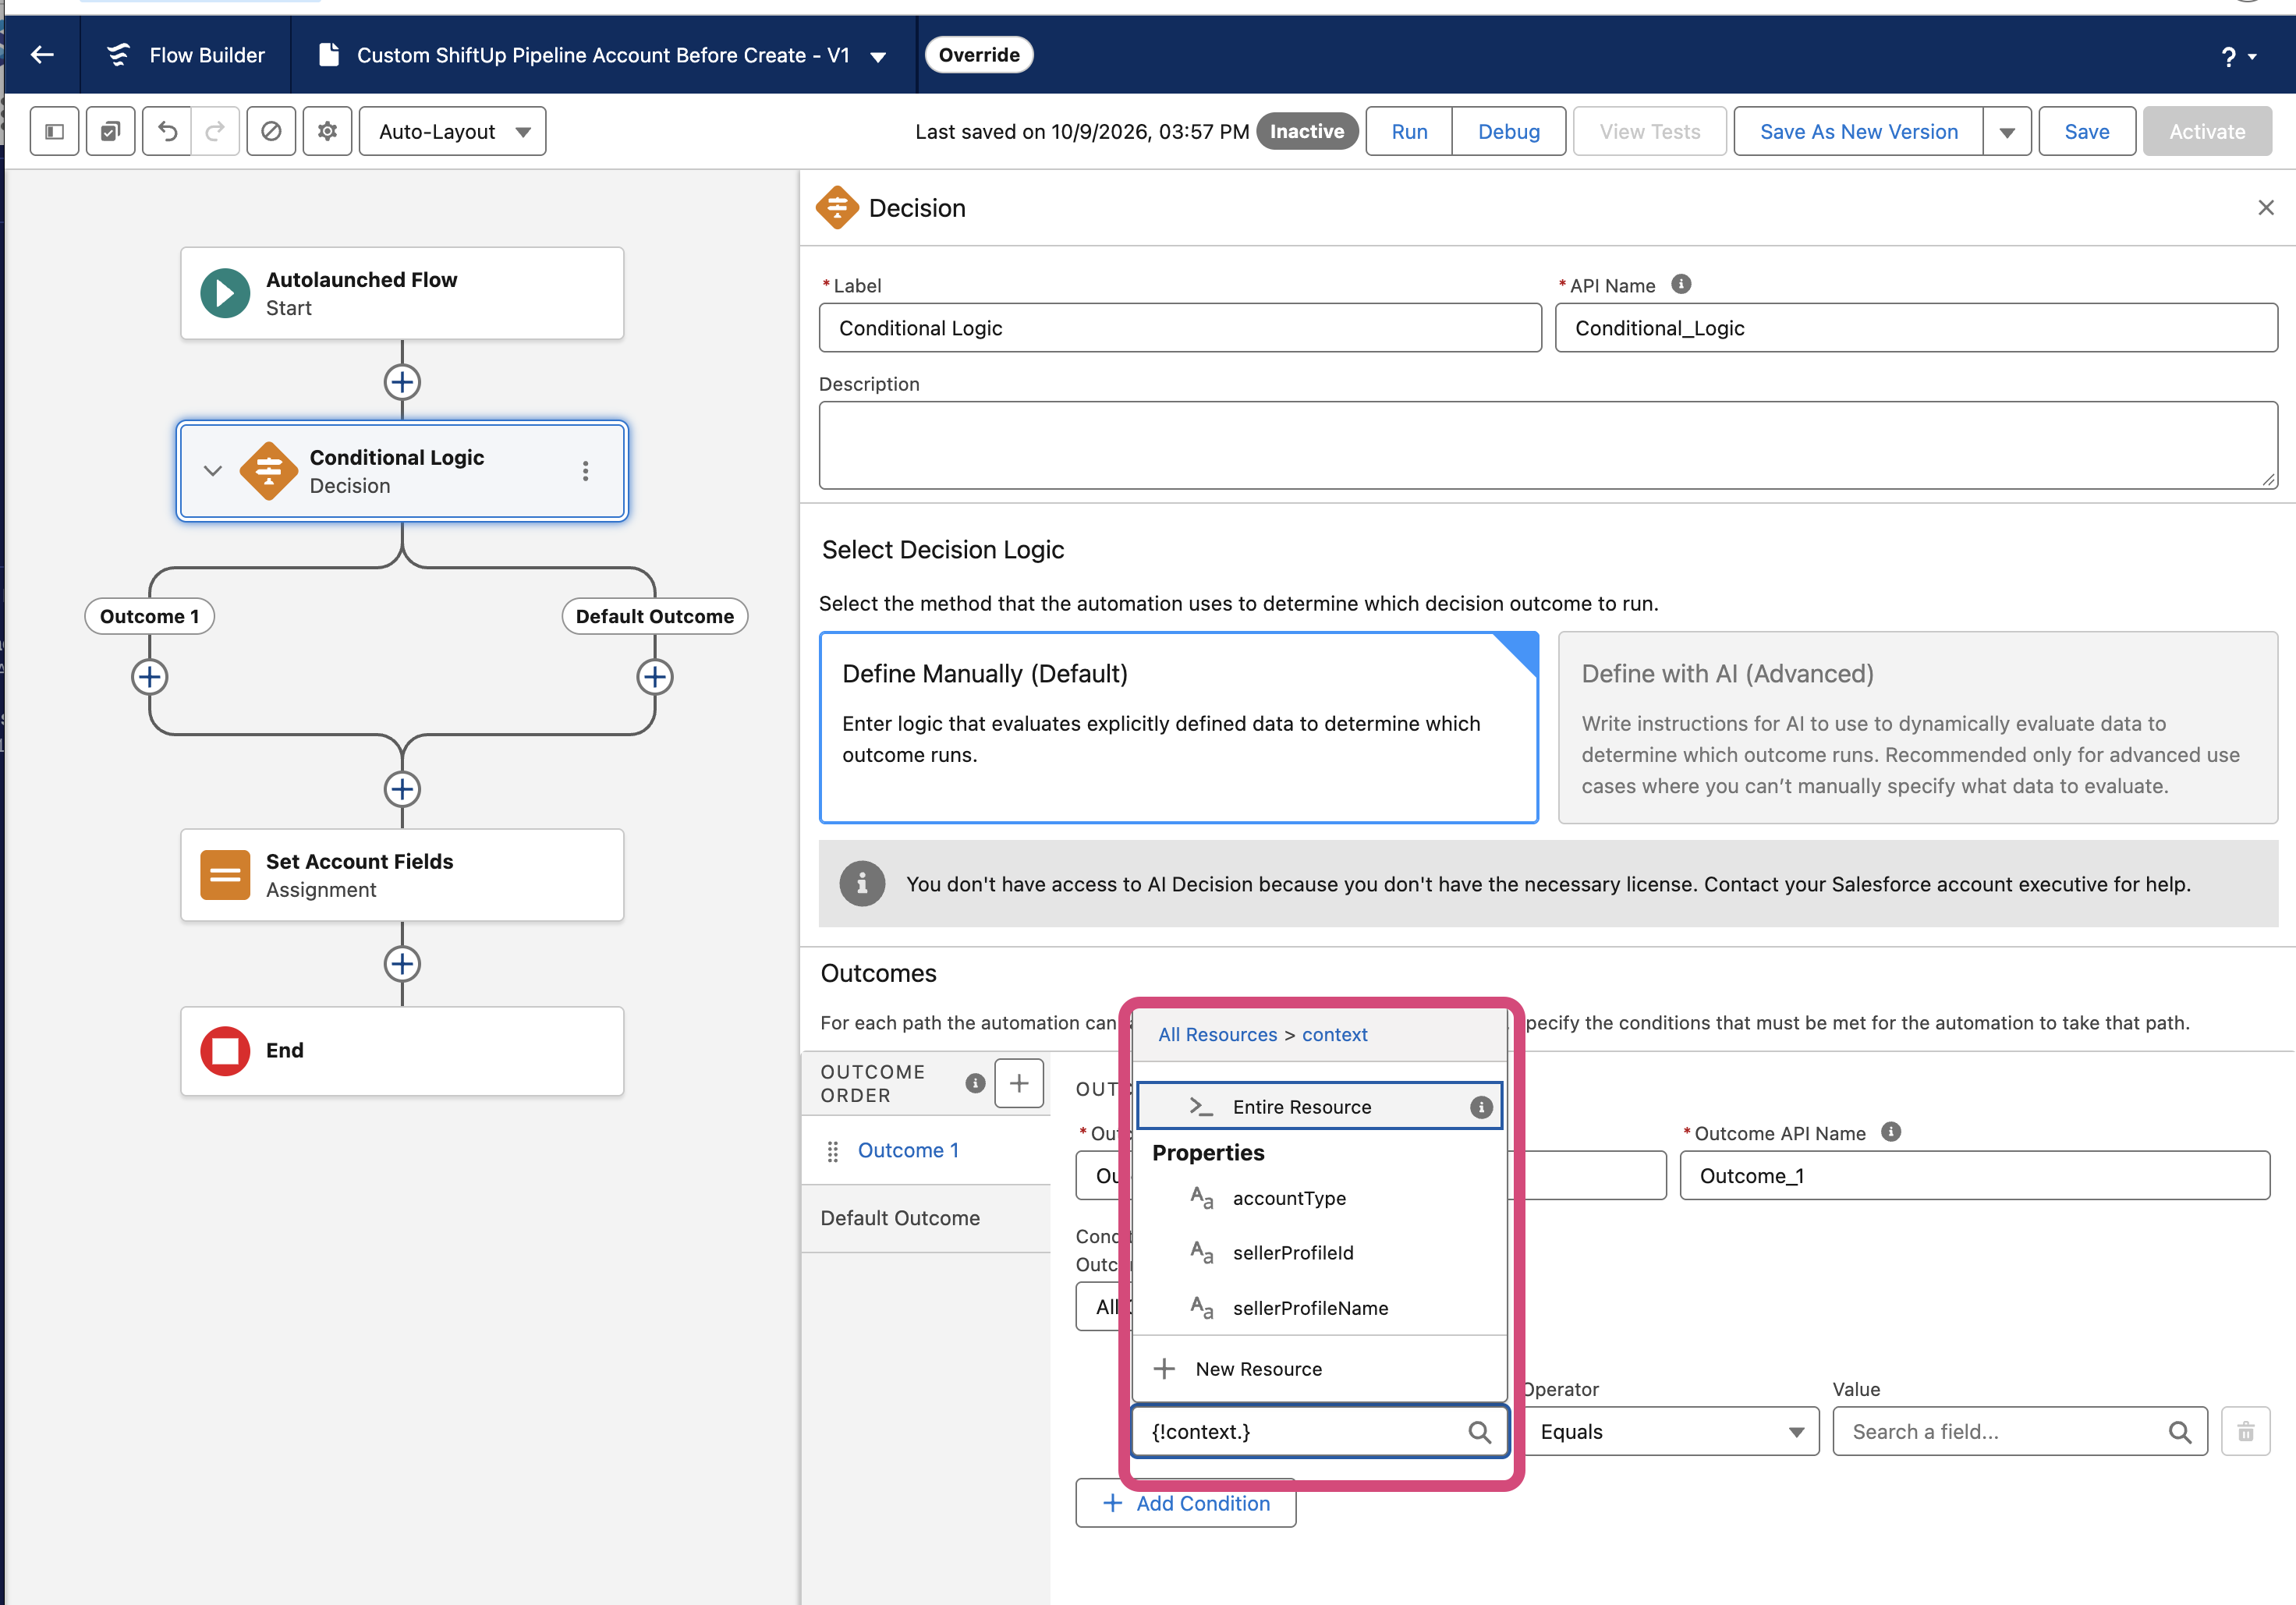Select Entire Resource option
This screenshot has height=1605, width=2296.
[1319, 1107]
